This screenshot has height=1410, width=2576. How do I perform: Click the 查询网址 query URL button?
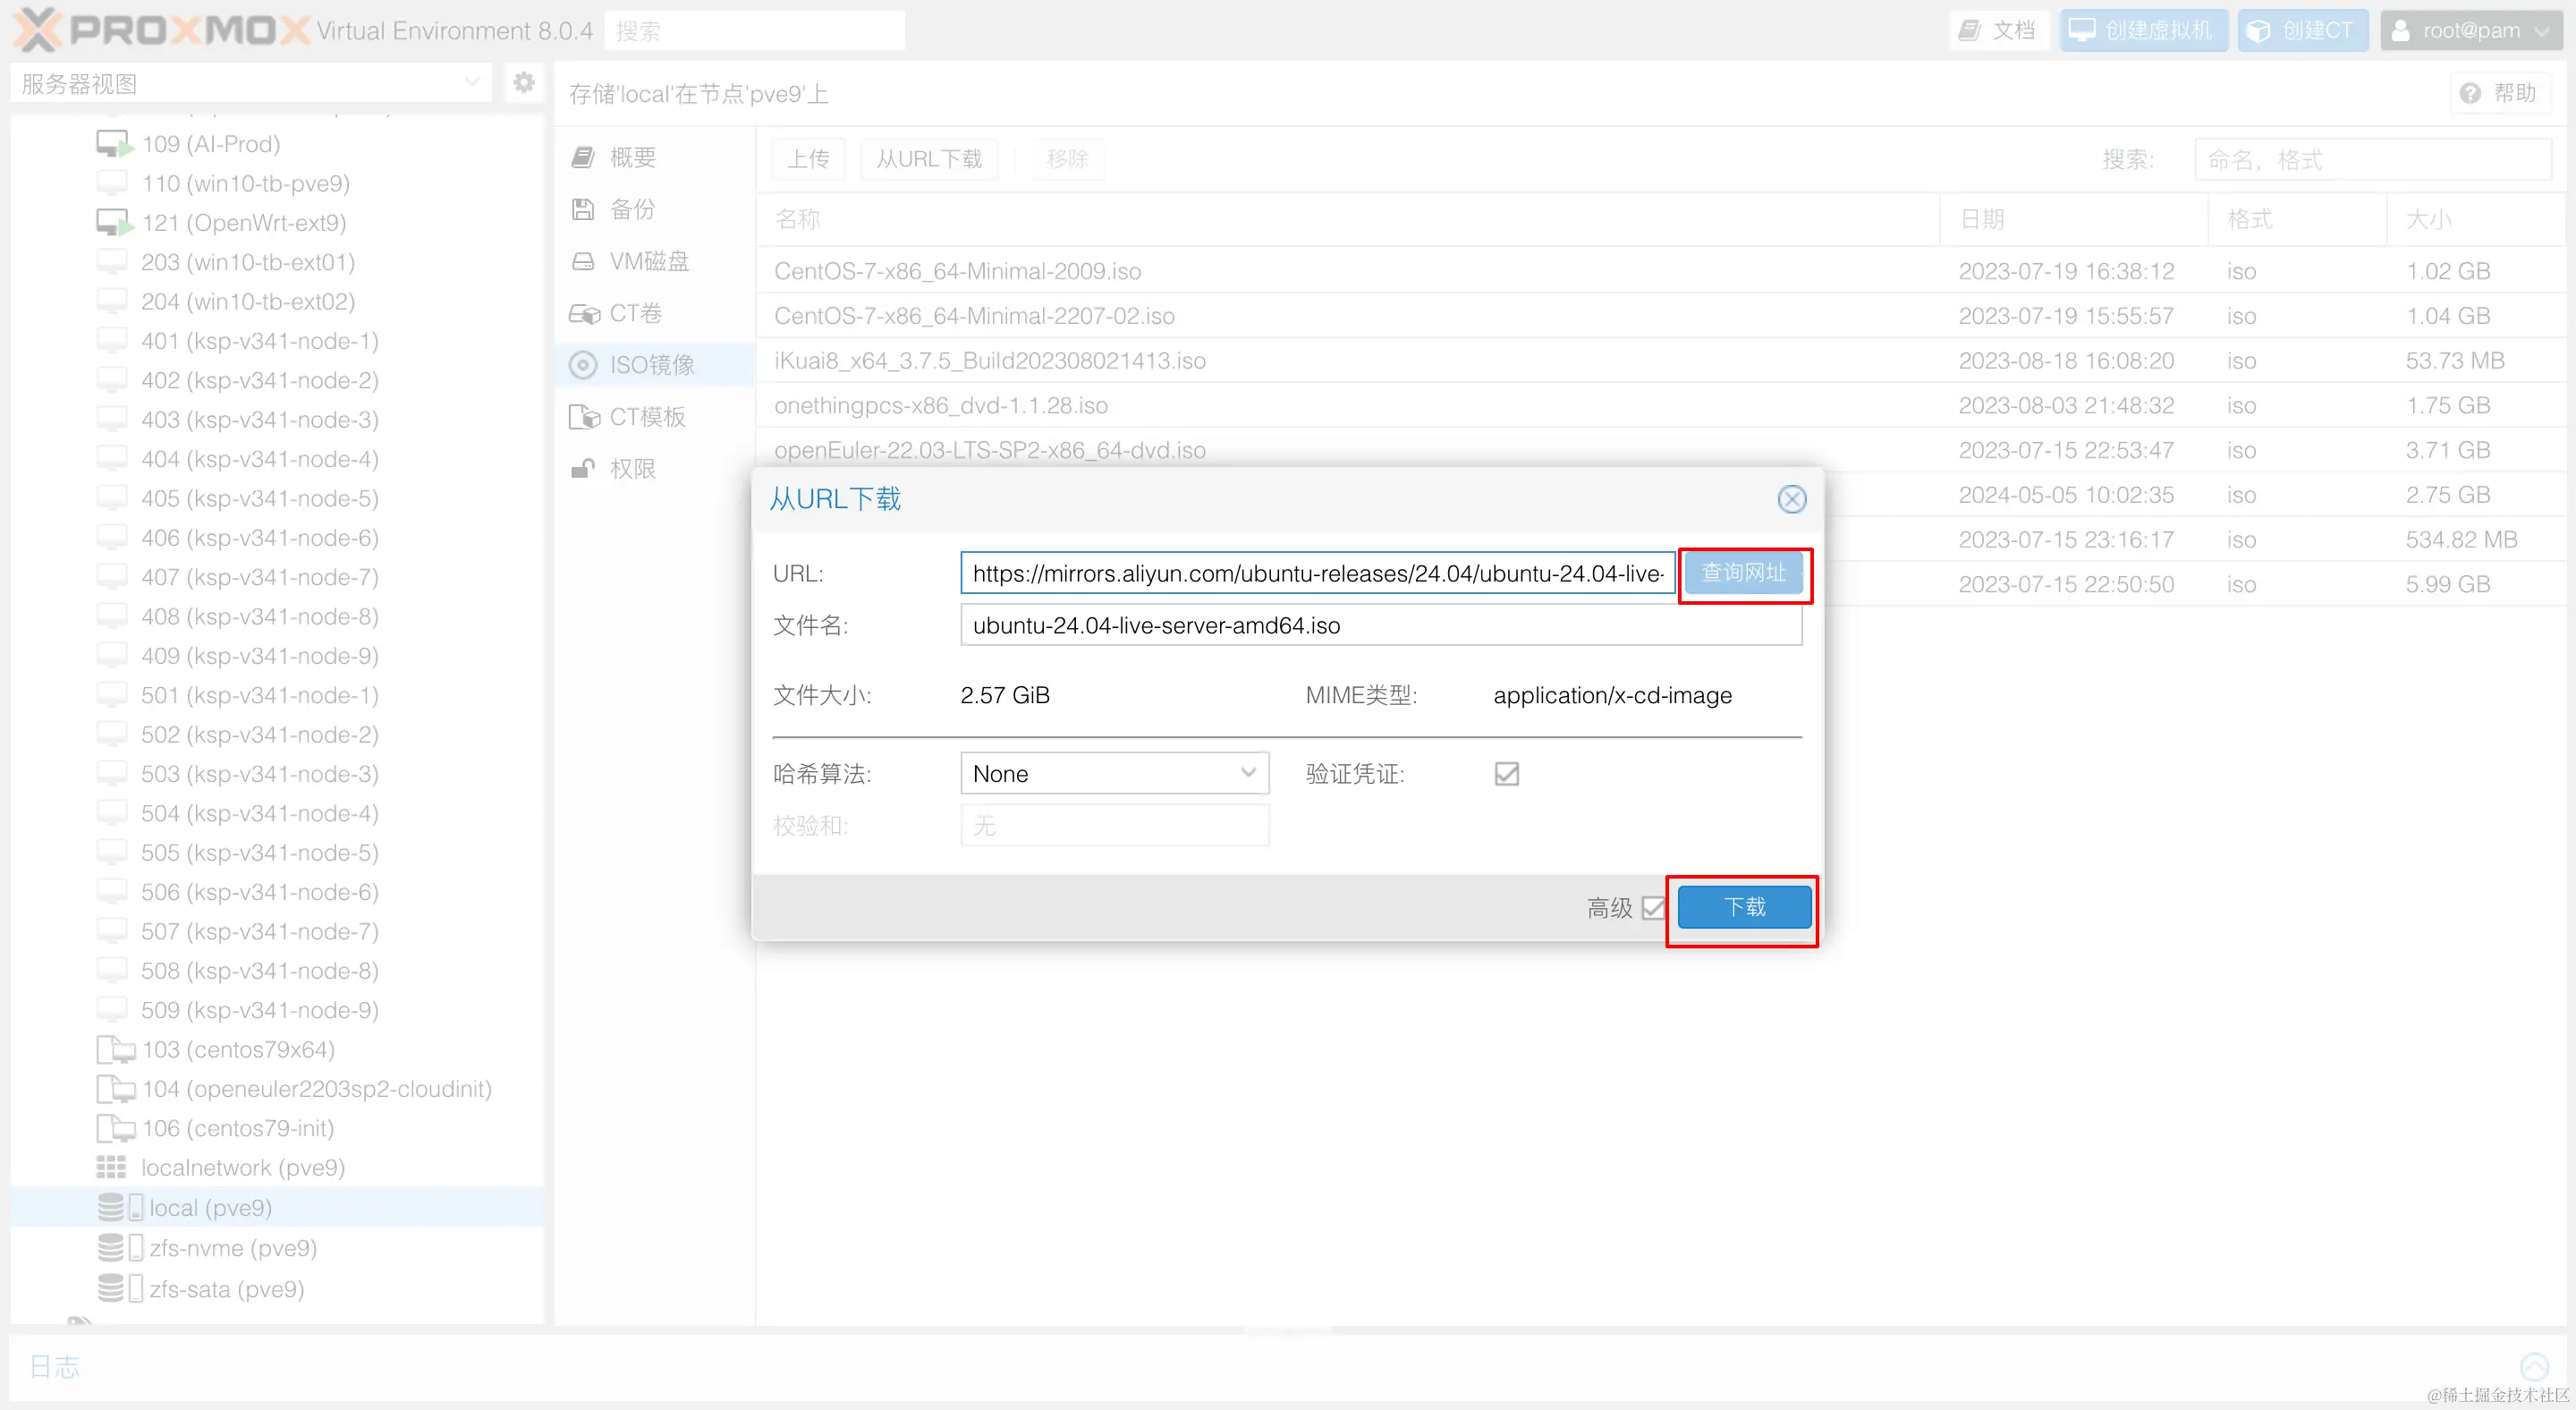pyautogui.click(x=1743, y=574)
